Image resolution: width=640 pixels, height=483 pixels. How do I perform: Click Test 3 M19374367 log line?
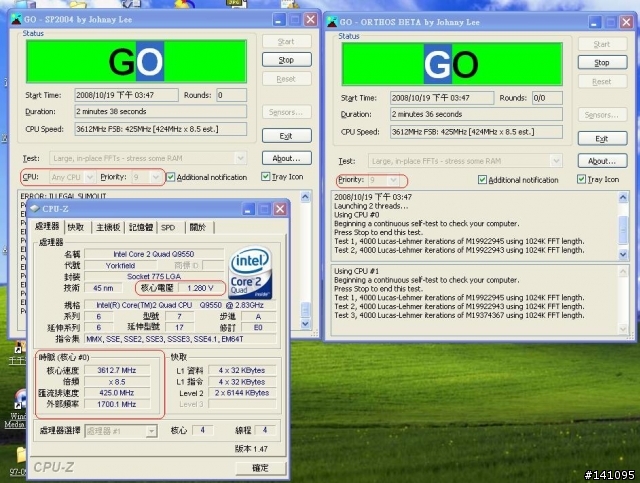pyautogui.click(x=459, y=315)
